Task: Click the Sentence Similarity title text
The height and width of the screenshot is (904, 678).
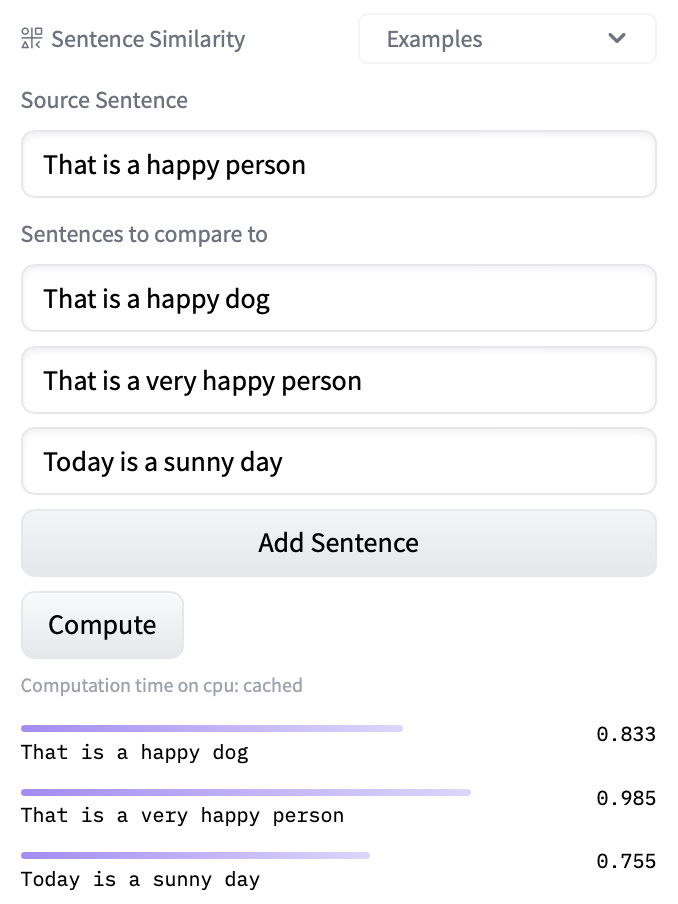Action: pyautogui.click(x=148, y=40)
